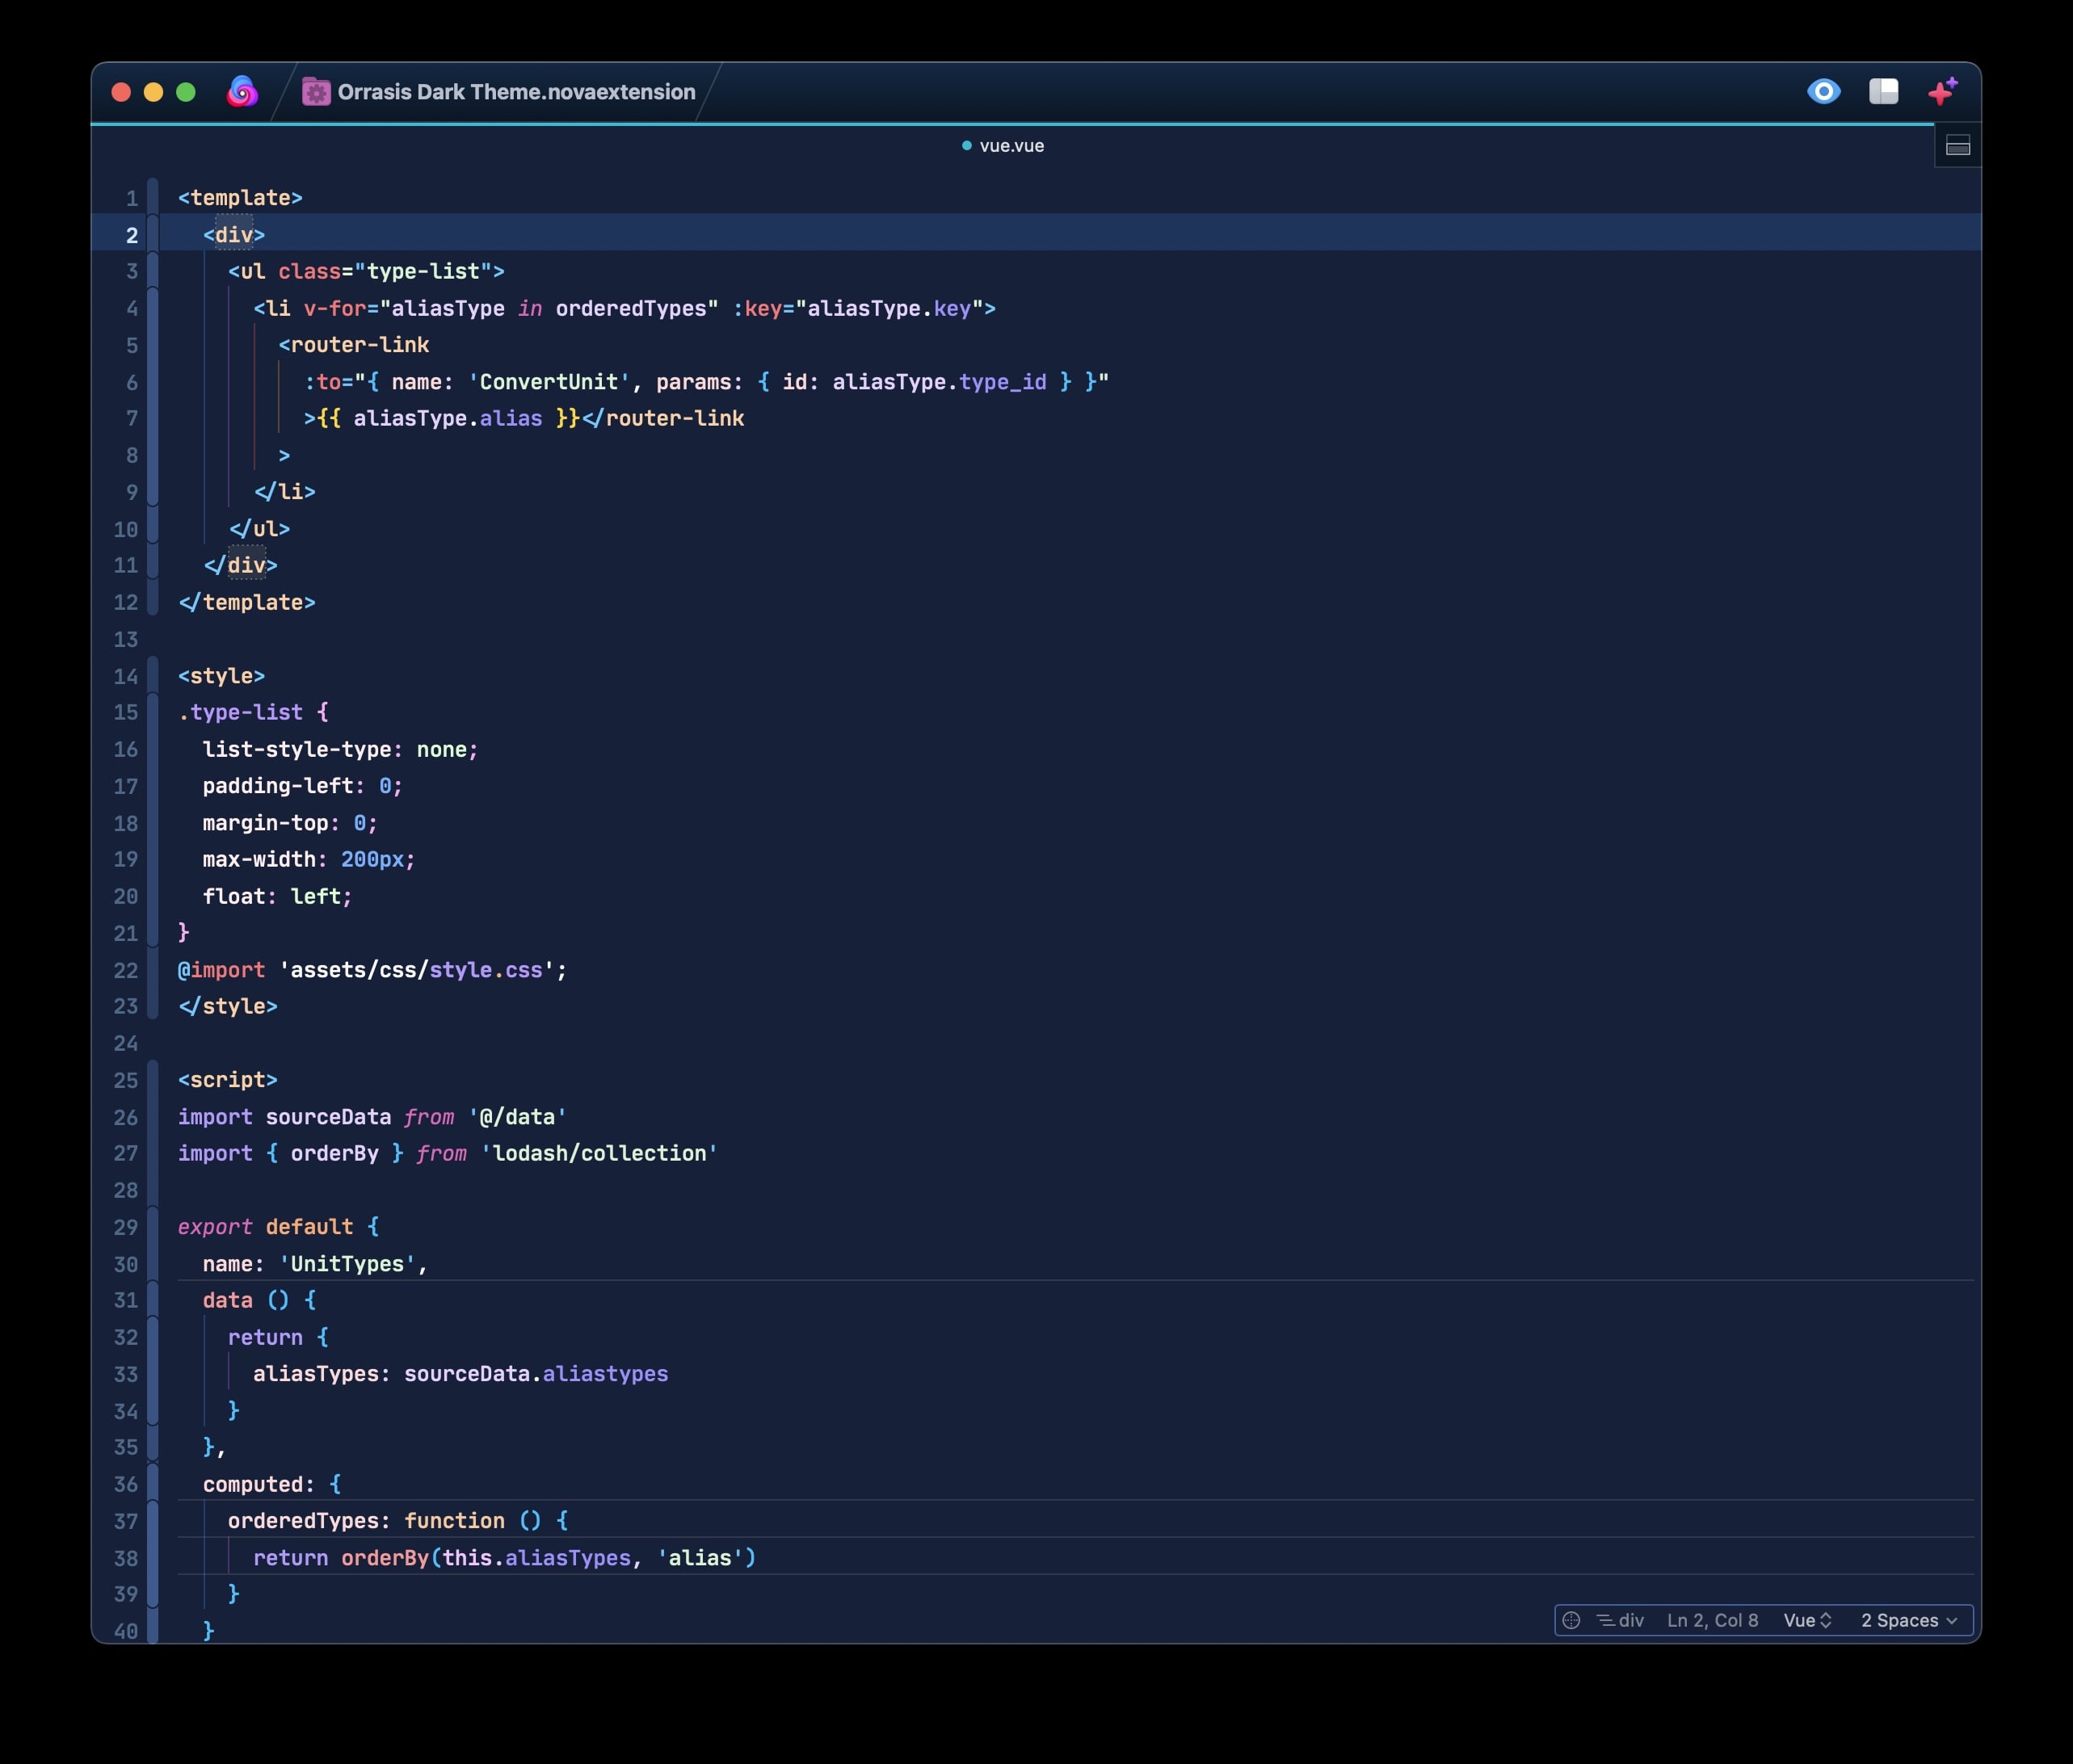Screen dimensions: 2073x1764
Task: Toggle the preview eye icon
Action: pyautogui.click(x=1823, y=92)
